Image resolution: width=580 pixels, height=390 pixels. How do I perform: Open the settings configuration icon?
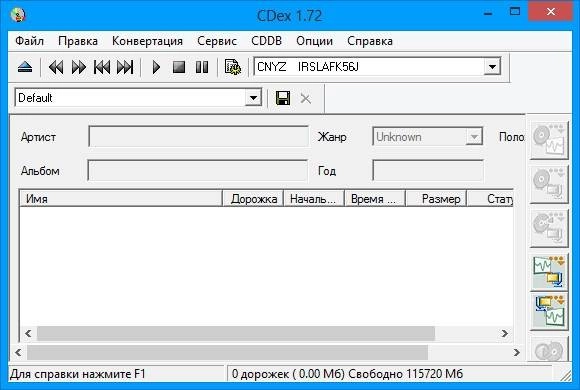pyautogui.click(x=233, y=67)
